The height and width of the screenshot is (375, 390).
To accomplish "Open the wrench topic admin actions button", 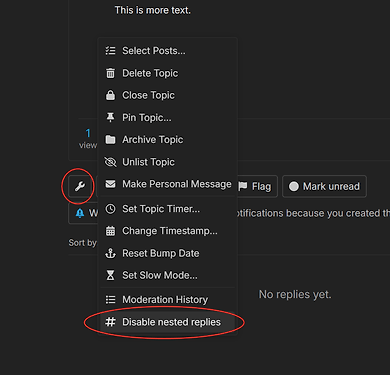I will (80, 186).
